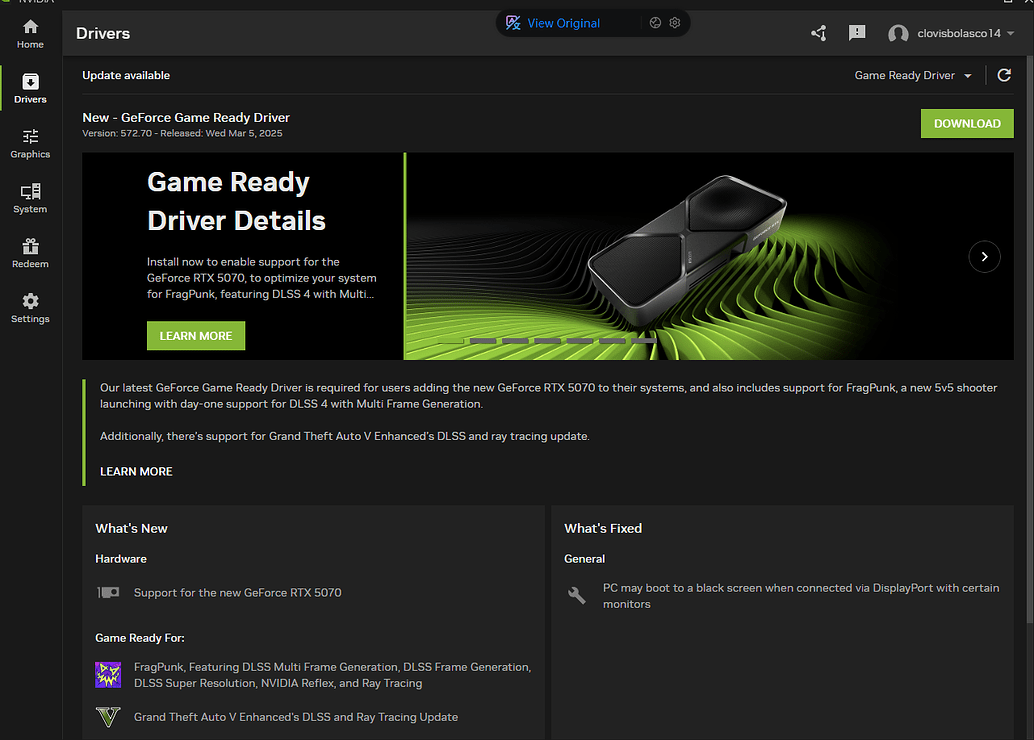
Task: Click the FragPunk game icon
Action: click(108, 675)
